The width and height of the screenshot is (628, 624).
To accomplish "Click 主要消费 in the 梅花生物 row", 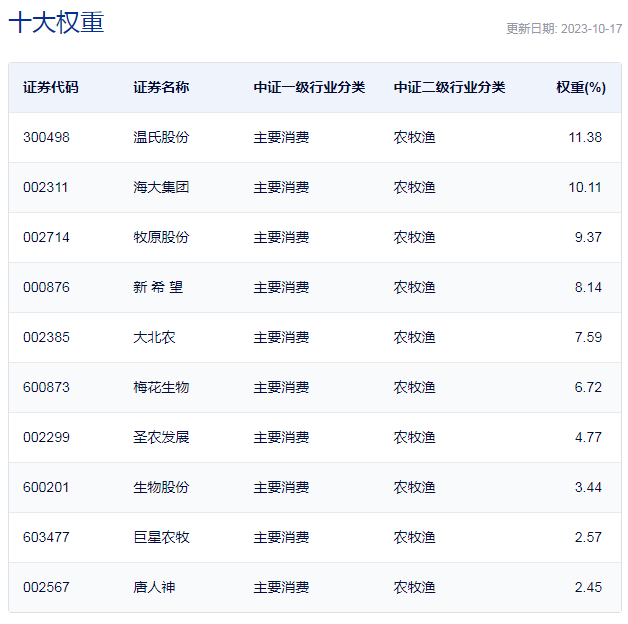I will coord(281,387).
